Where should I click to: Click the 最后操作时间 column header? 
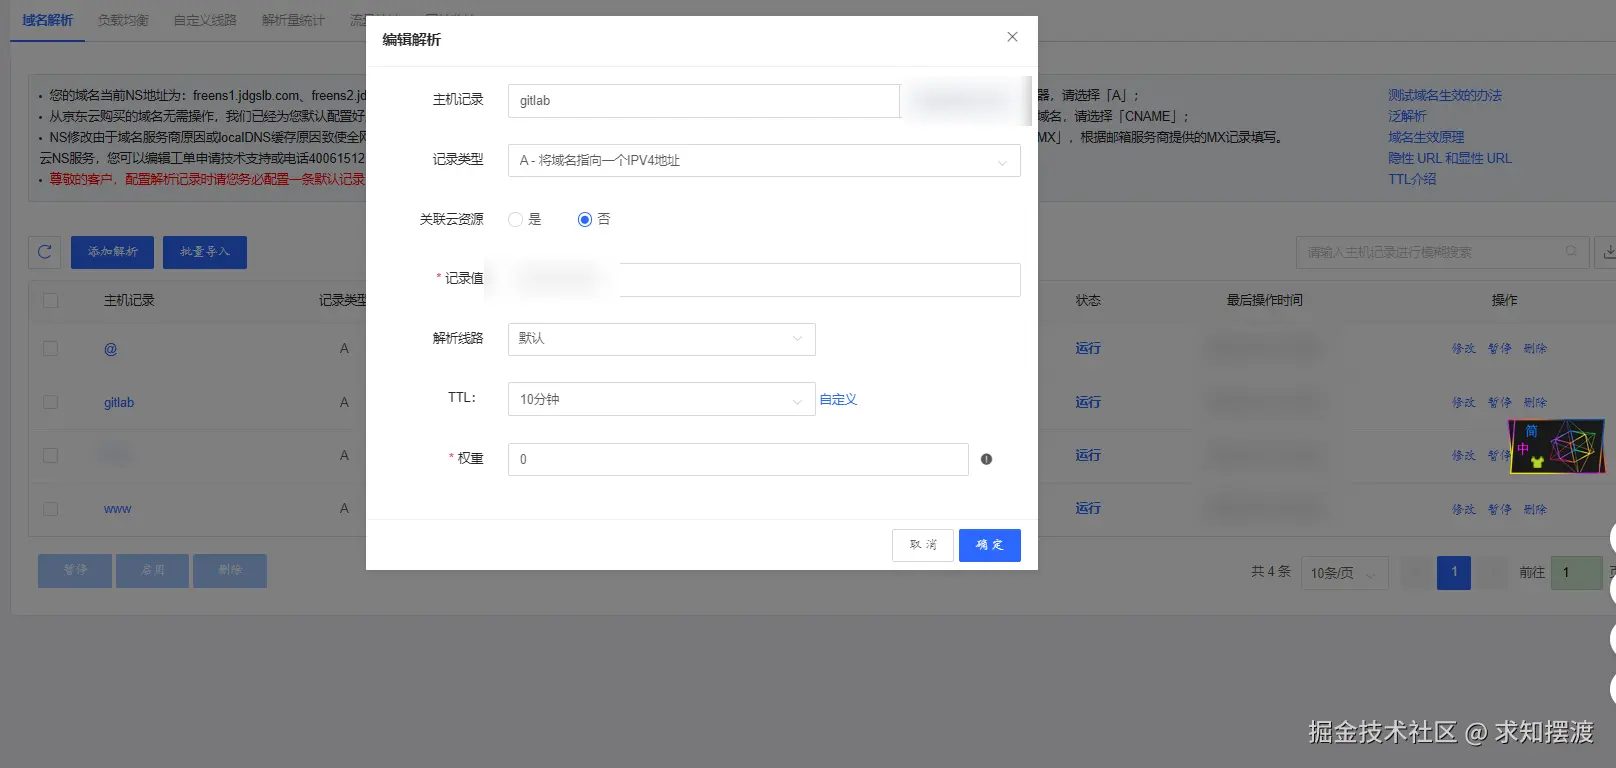pyautogui.click(x=1265, y=300)
